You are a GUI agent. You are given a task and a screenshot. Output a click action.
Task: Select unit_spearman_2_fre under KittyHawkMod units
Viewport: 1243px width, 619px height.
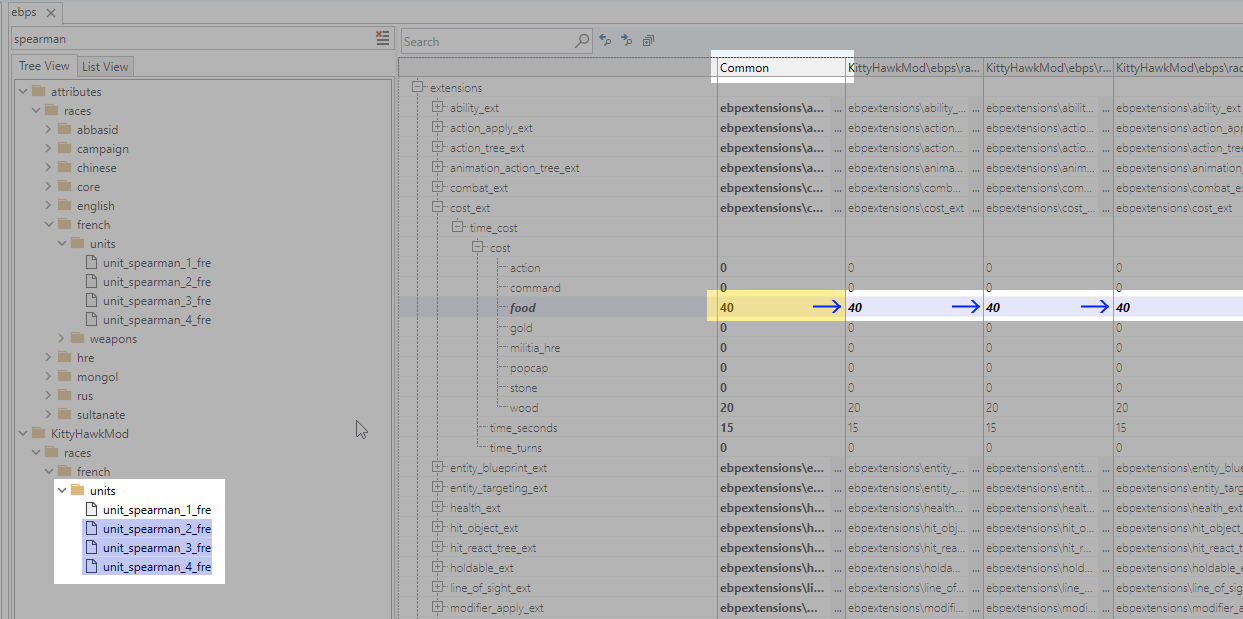coord(156,529)
